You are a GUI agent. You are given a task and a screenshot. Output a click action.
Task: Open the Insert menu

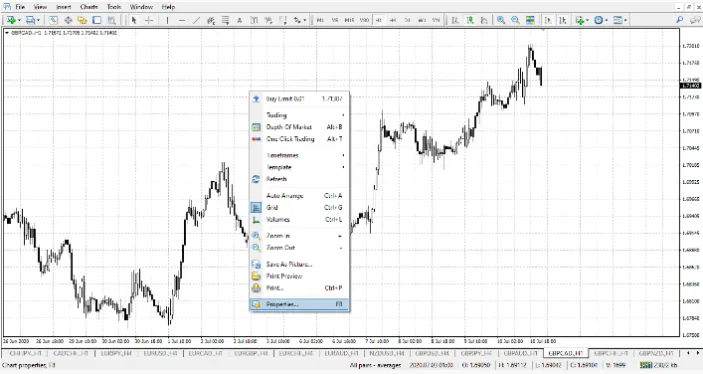point(63,7)
